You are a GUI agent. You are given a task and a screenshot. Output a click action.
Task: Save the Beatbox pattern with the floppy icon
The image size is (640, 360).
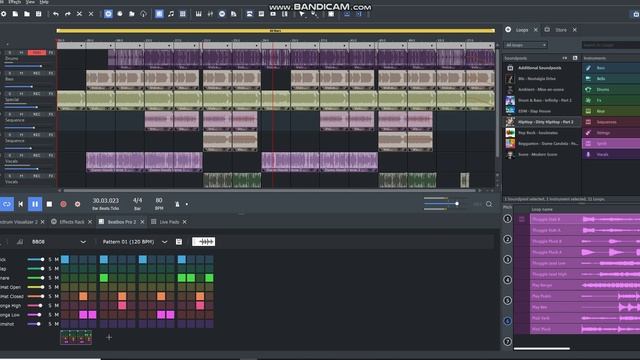[x=179, y=242]
